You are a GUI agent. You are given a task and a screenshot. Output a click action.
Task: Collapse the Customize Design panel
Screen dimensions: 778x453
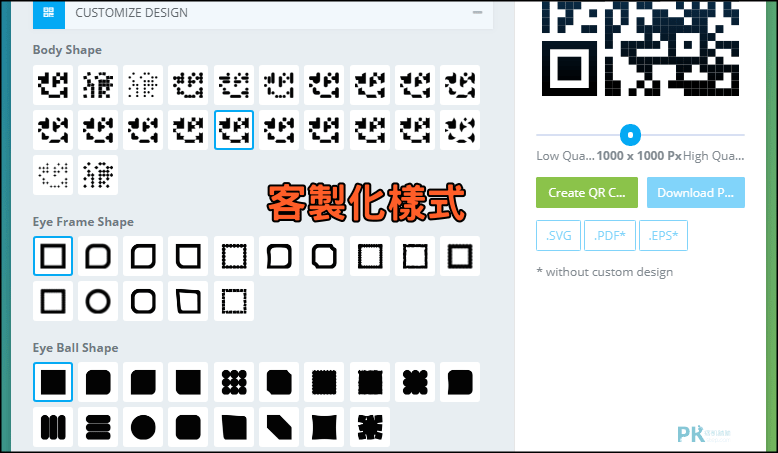pos(477,12)
